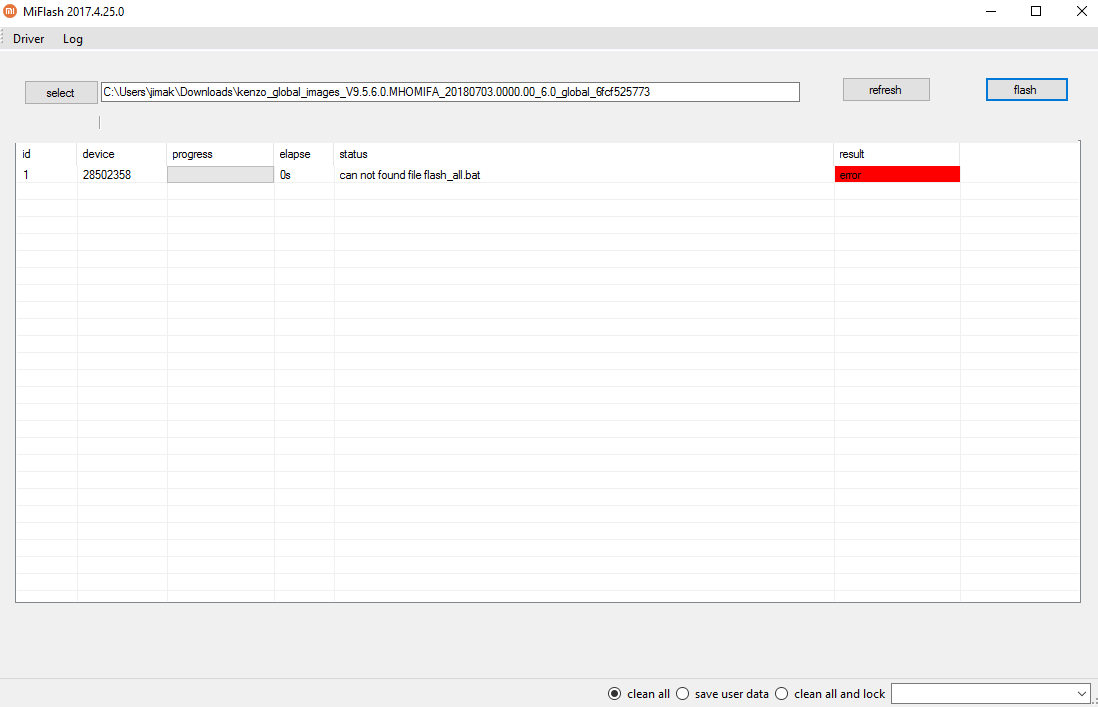The width and height of the screenshot is (1098, 707).
Task: Click the red error result cell
Action: click(x=897, y=175)
